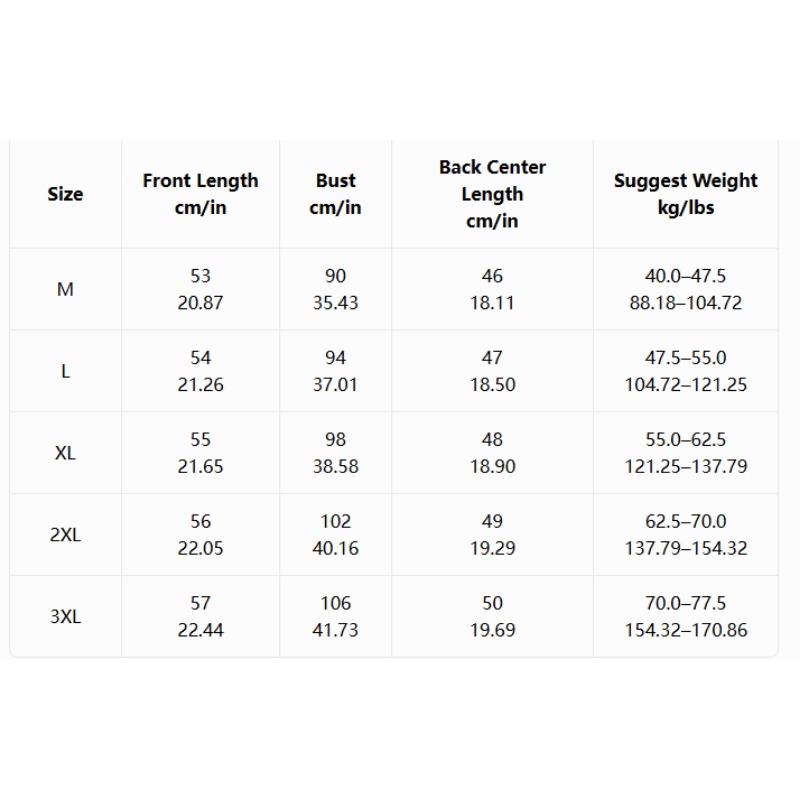Click the Bust cm/in column header
This screenshot has width=800, height=800.
335,194
